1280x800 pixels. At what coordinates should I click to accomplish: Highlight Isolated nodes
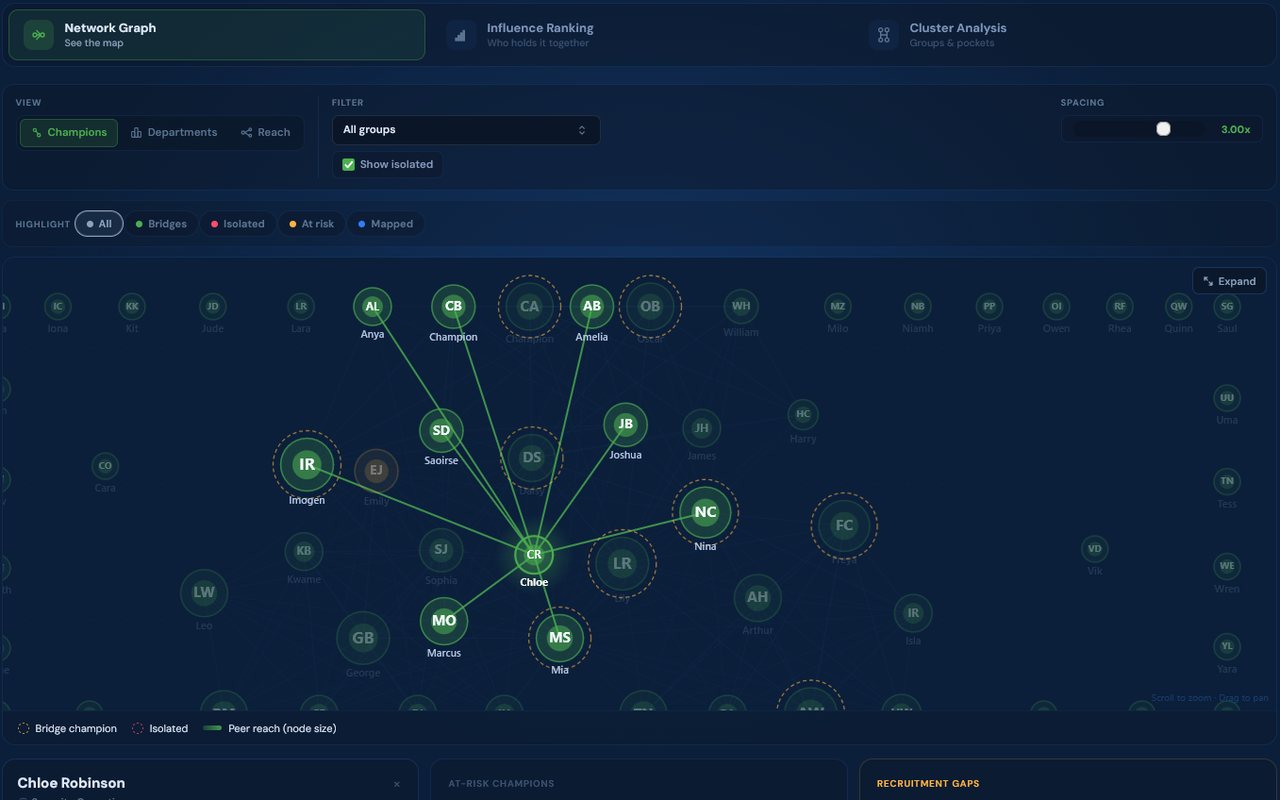click(x=237, y=224)
